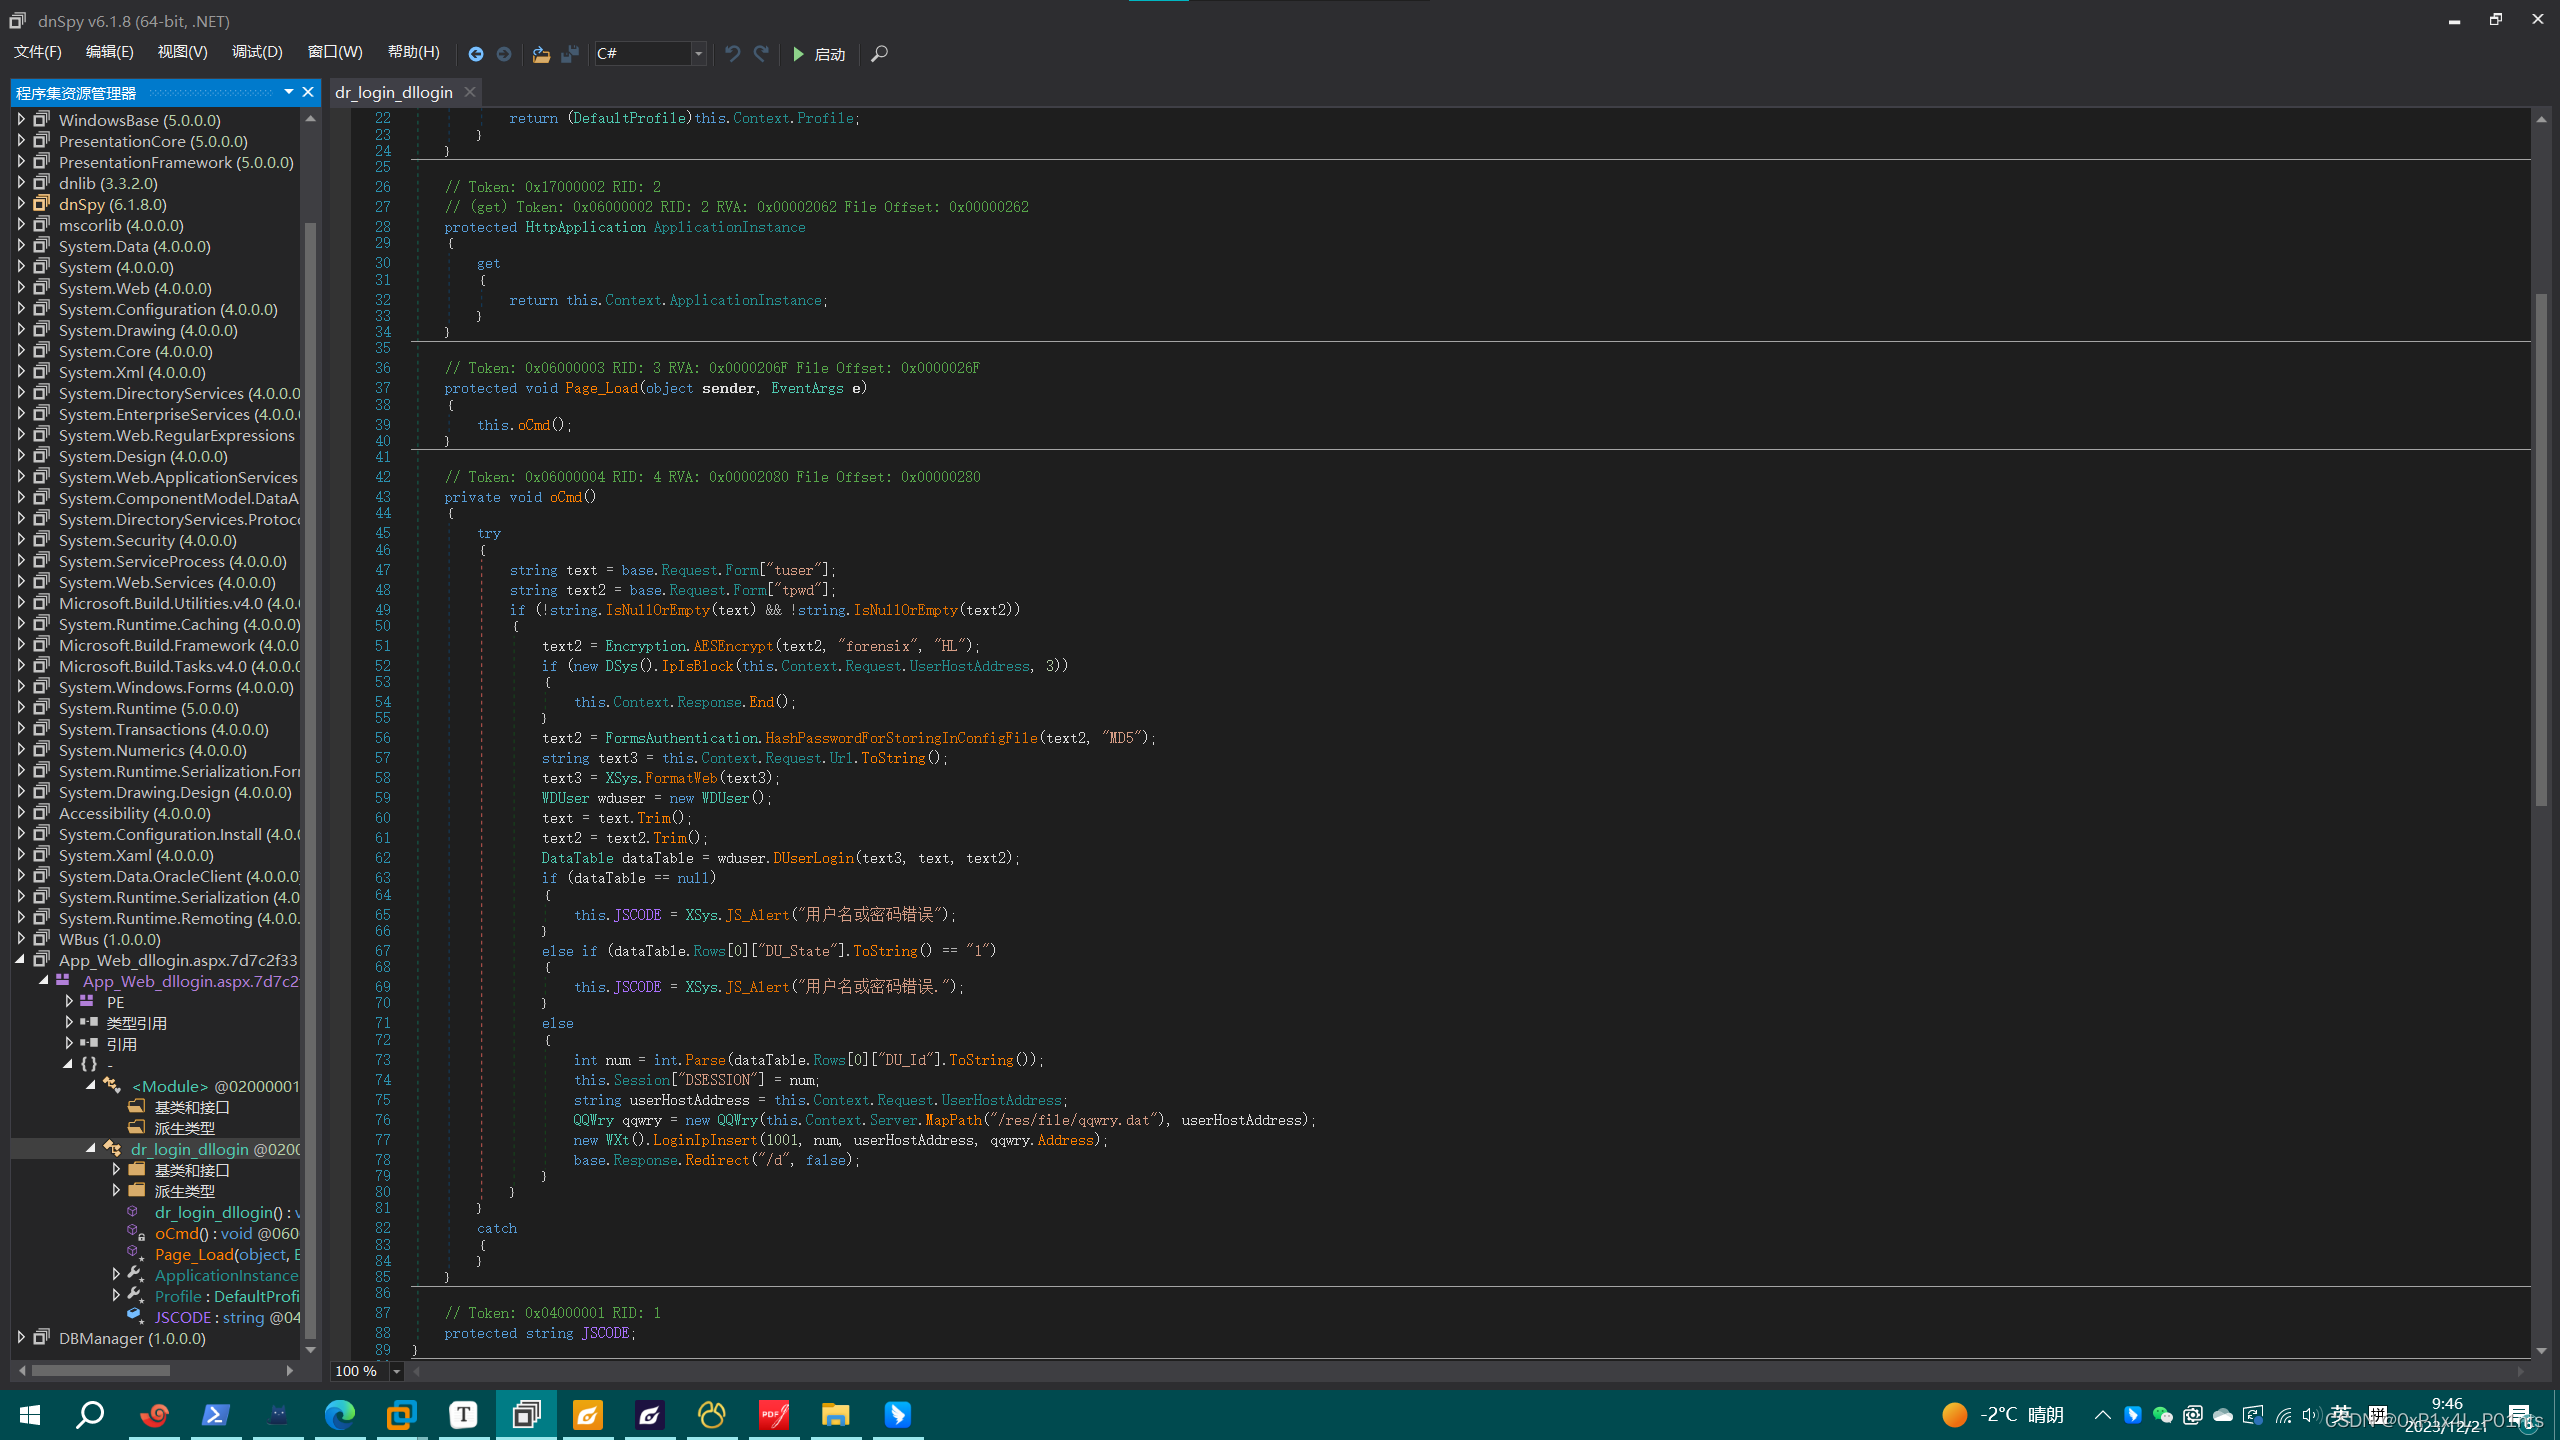2560x1440 pixels.
Task: Open File Explorer from the taskbar
Action: (x=835, y=1414)
